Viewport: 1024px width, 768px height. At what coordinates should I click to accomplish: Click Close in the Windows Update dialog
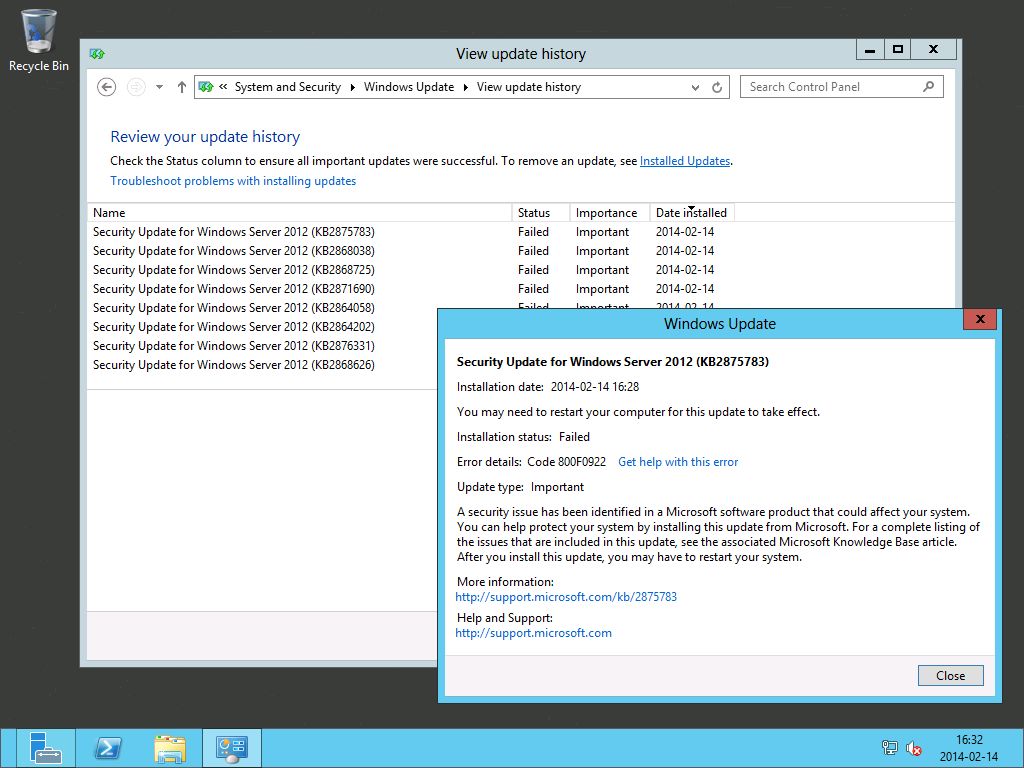[950, 675]
